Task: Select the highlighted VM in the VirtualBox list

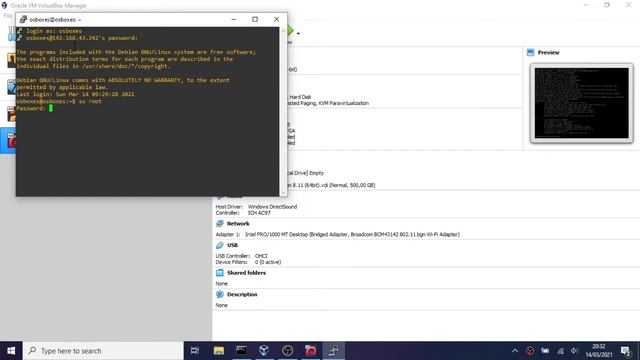Action: pyautogui.click(x=8, y=140)
